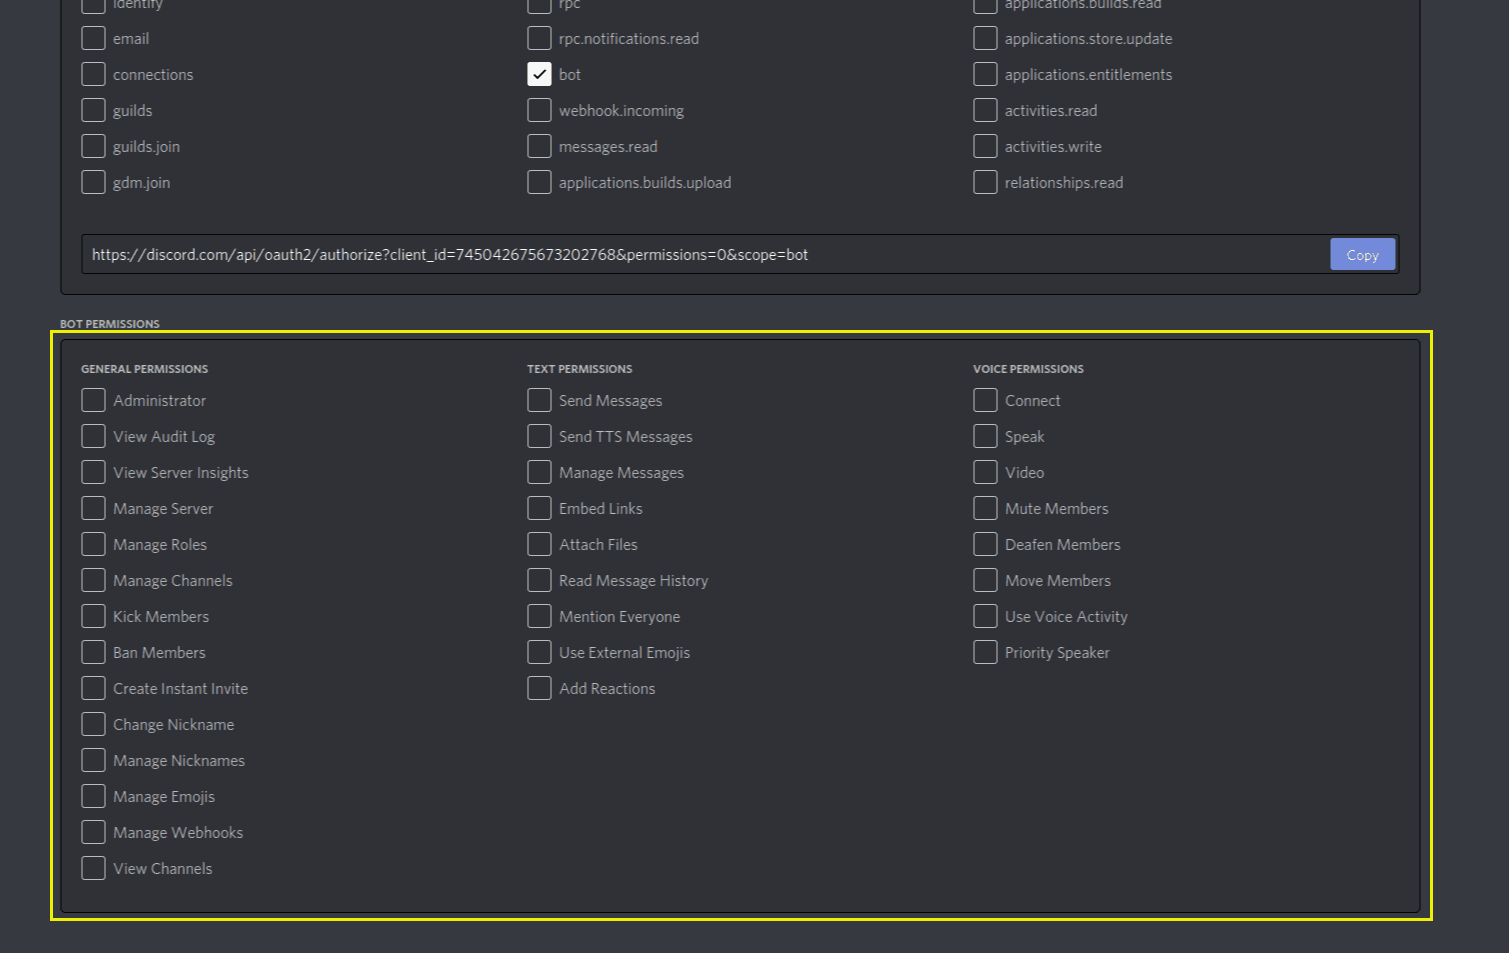
Task: Tick the Speak voice permission
Action: [x=986, y=437]
